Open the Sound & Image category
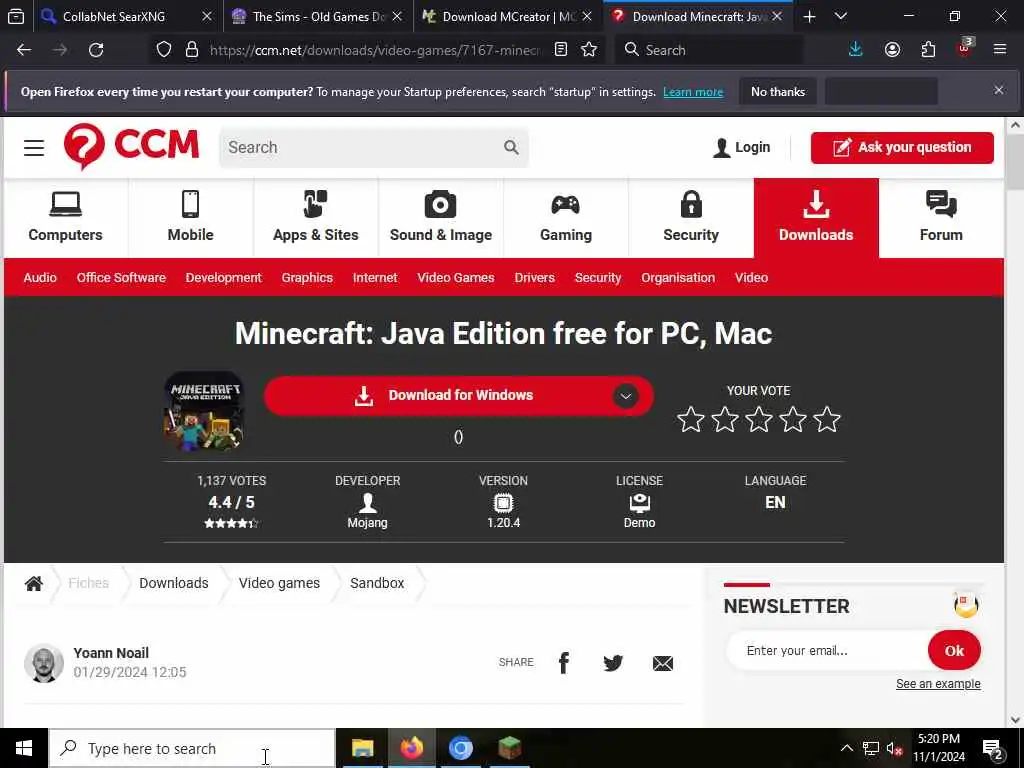The height and width of the screenshot is (768, 1024). point(441,217)
